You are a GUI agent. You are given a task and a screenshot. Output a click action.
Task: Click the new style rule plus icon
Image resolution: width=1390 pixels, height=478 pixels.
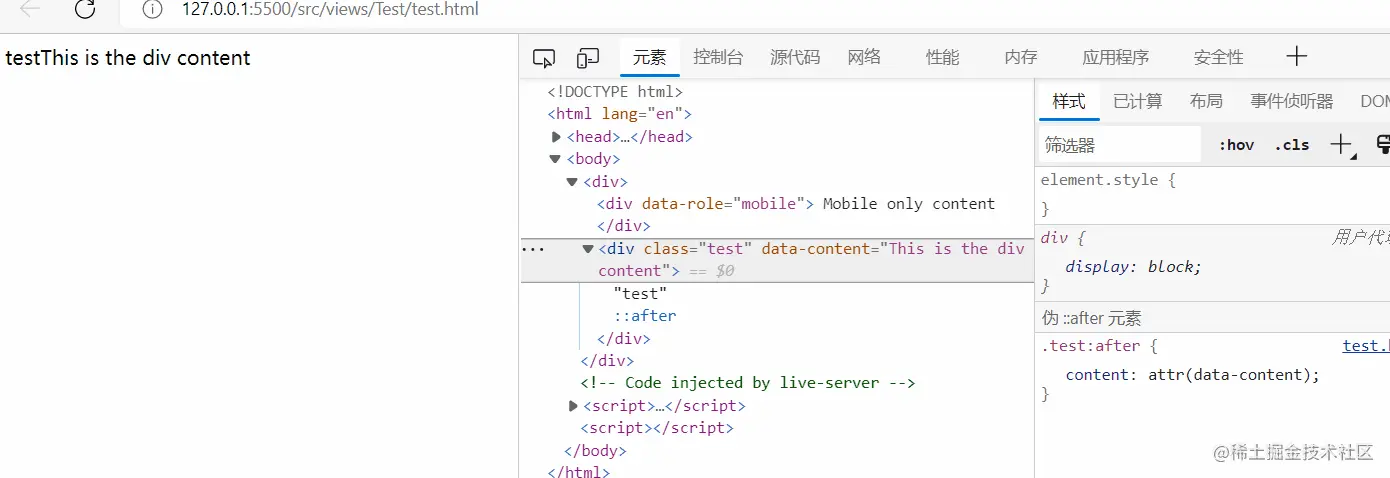click(1342, 145)
